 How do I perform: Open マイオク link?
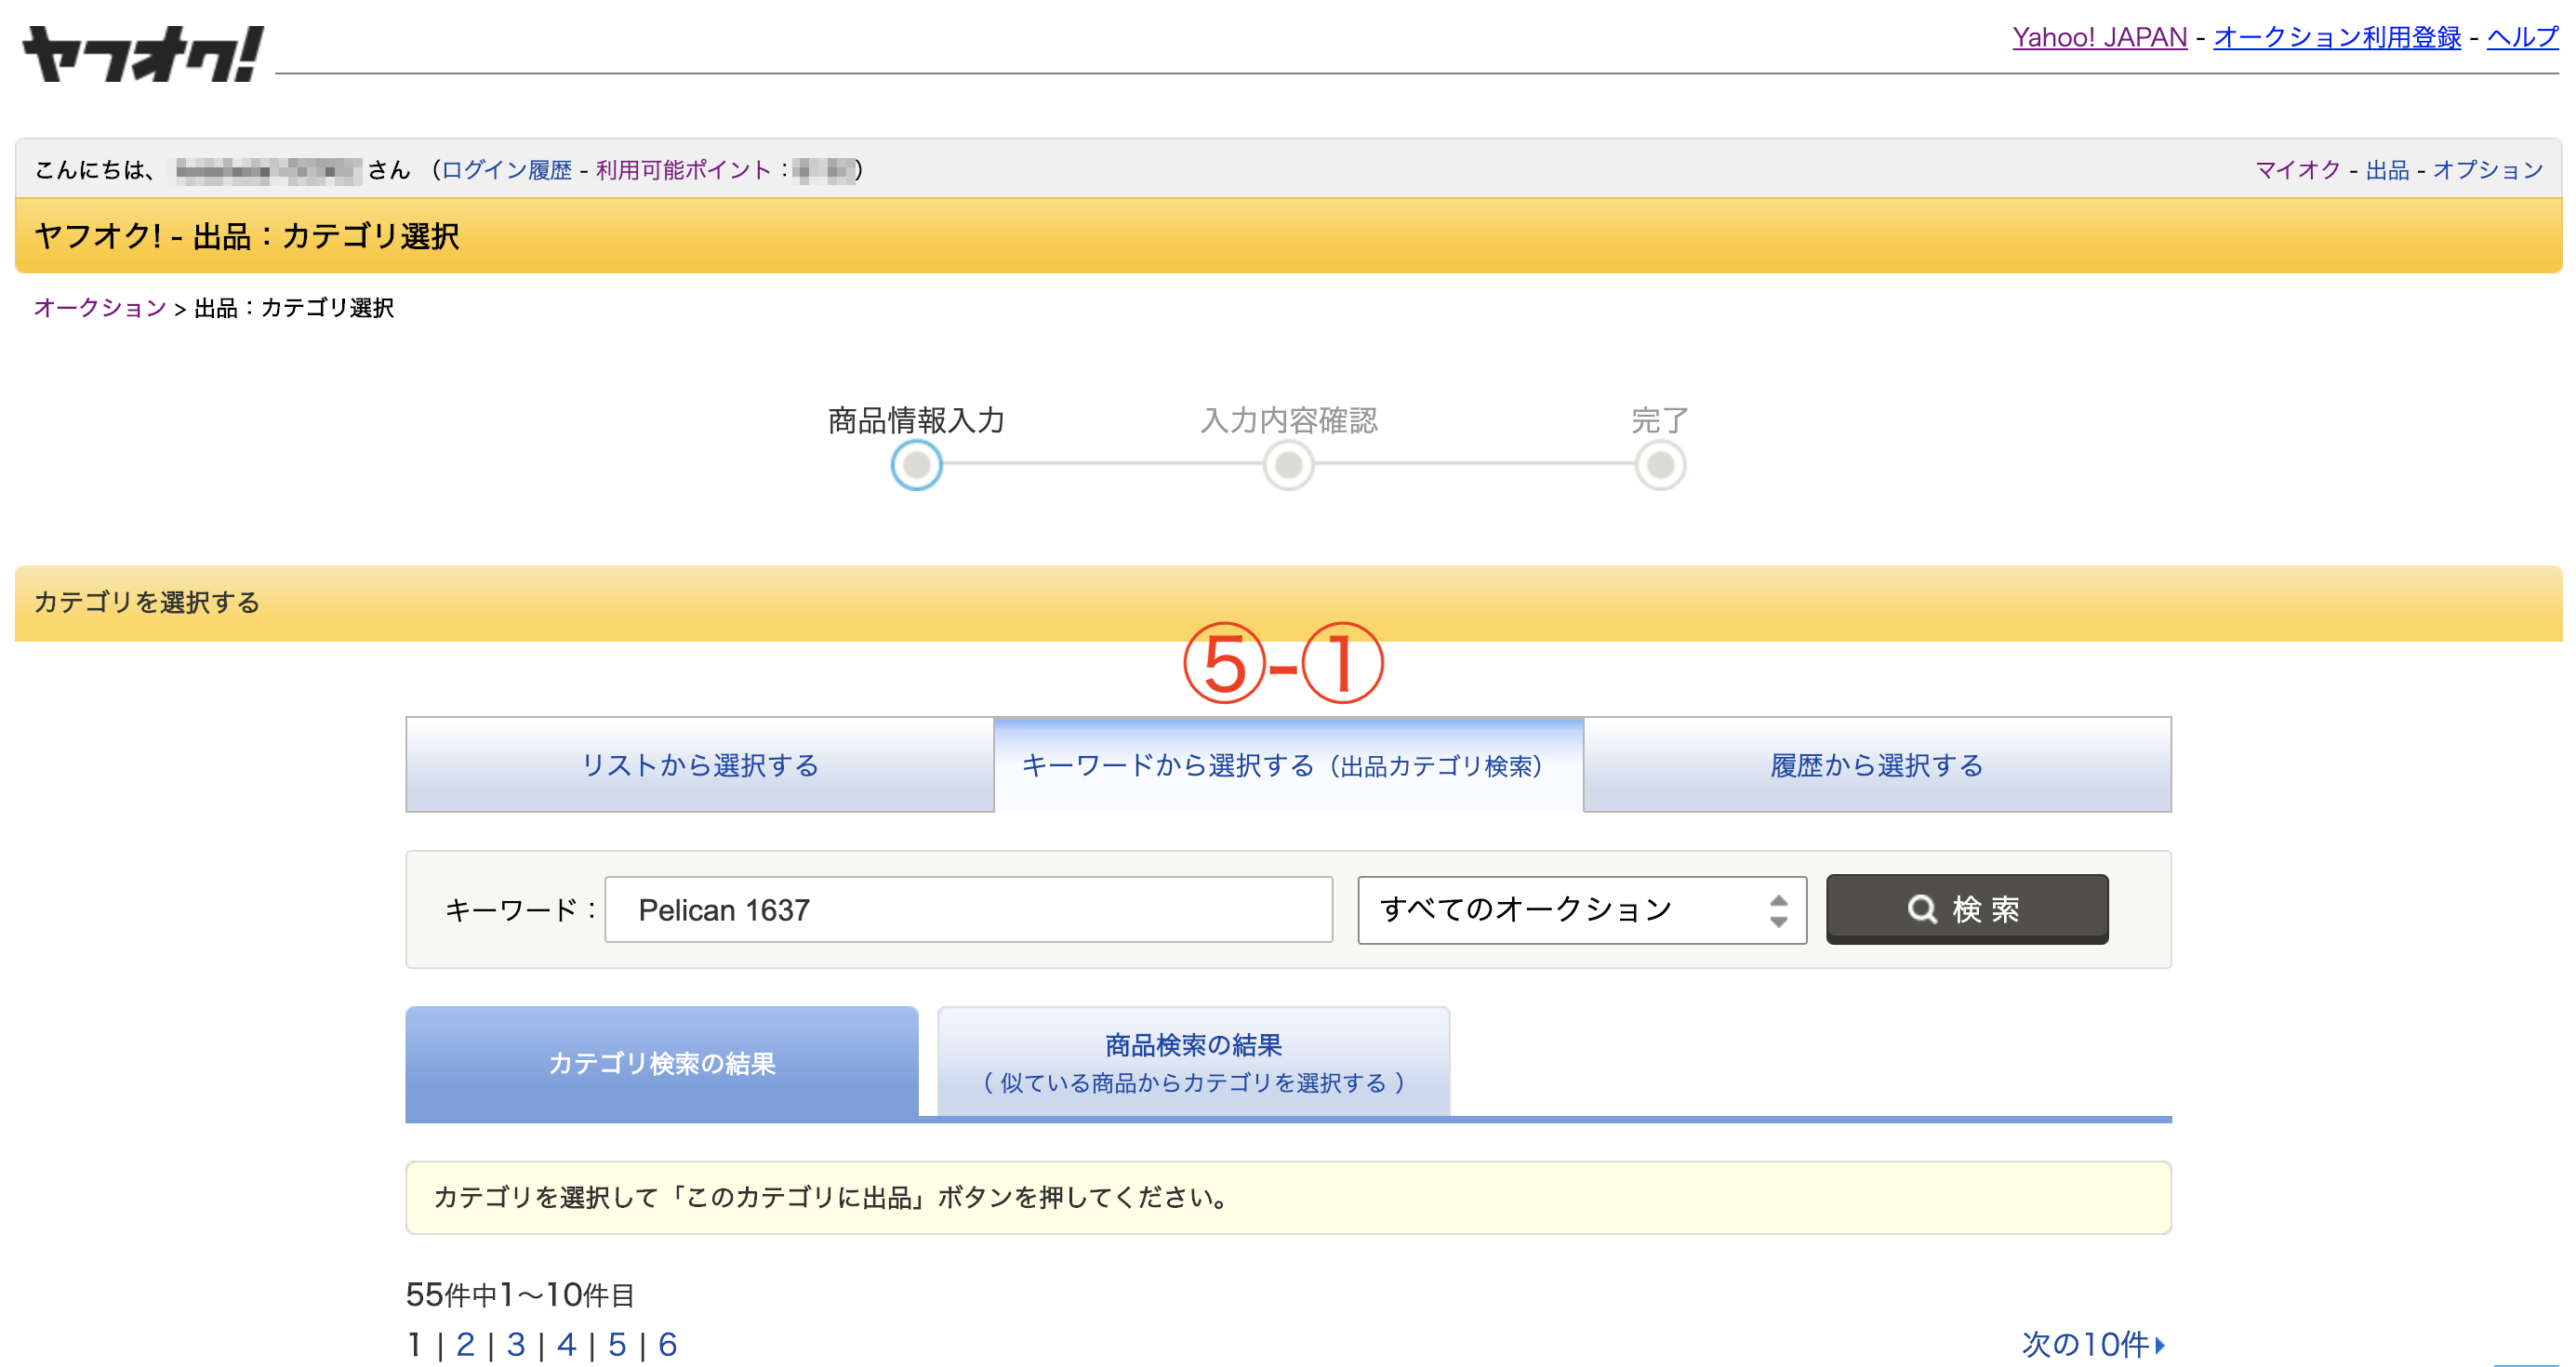pos(2297,170)
